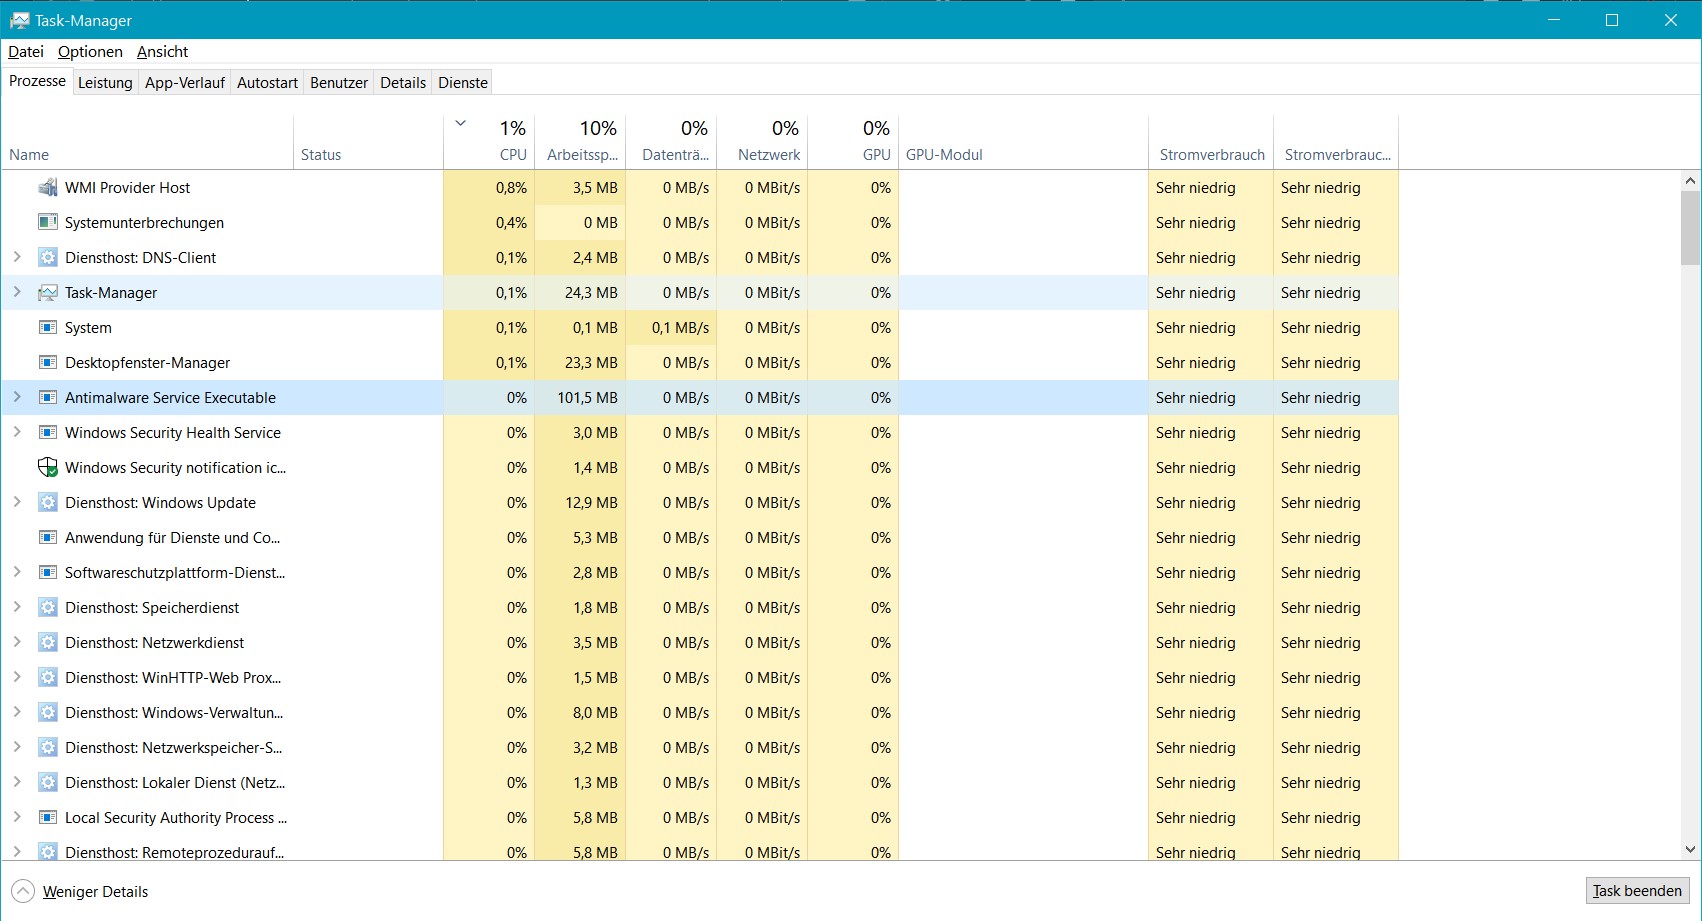
Task: Sort by the GPU usage column header
Action: click(853, 142)
